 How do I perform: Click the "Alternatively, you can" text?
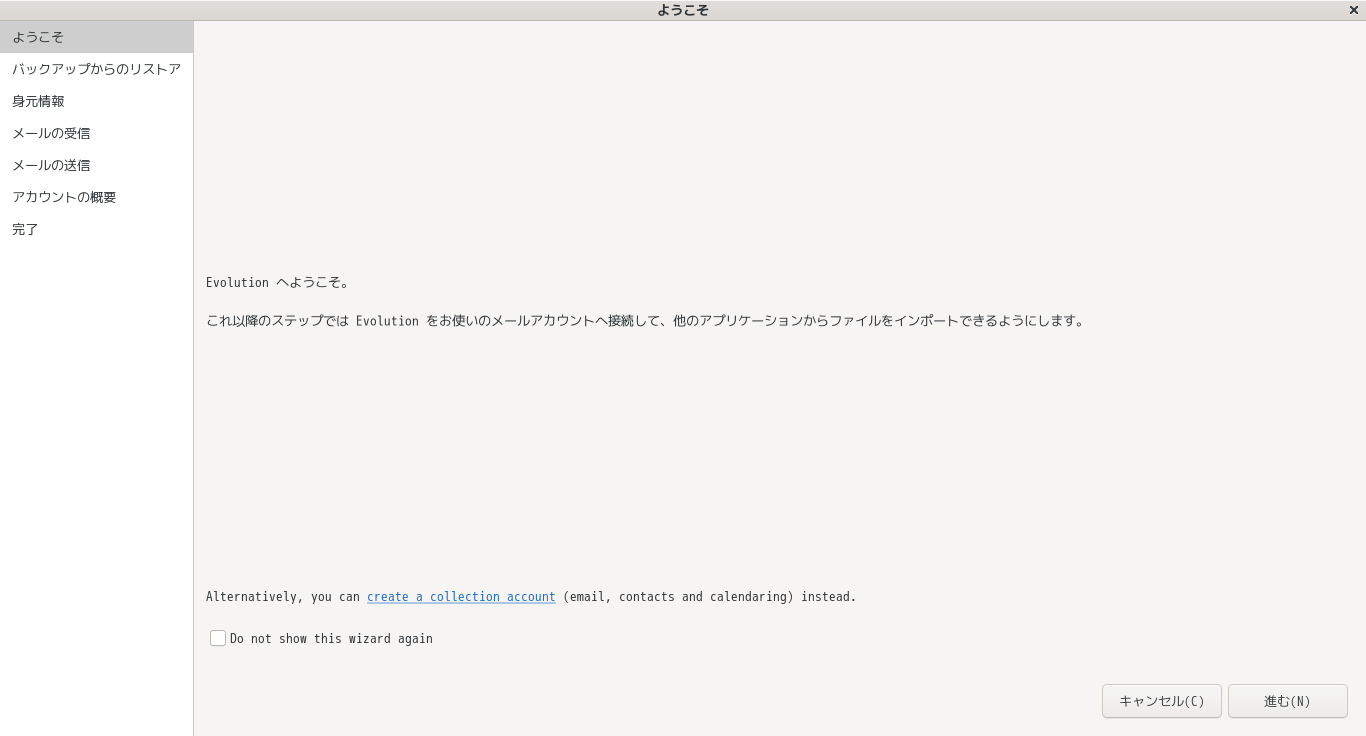[x=283, y=597]
